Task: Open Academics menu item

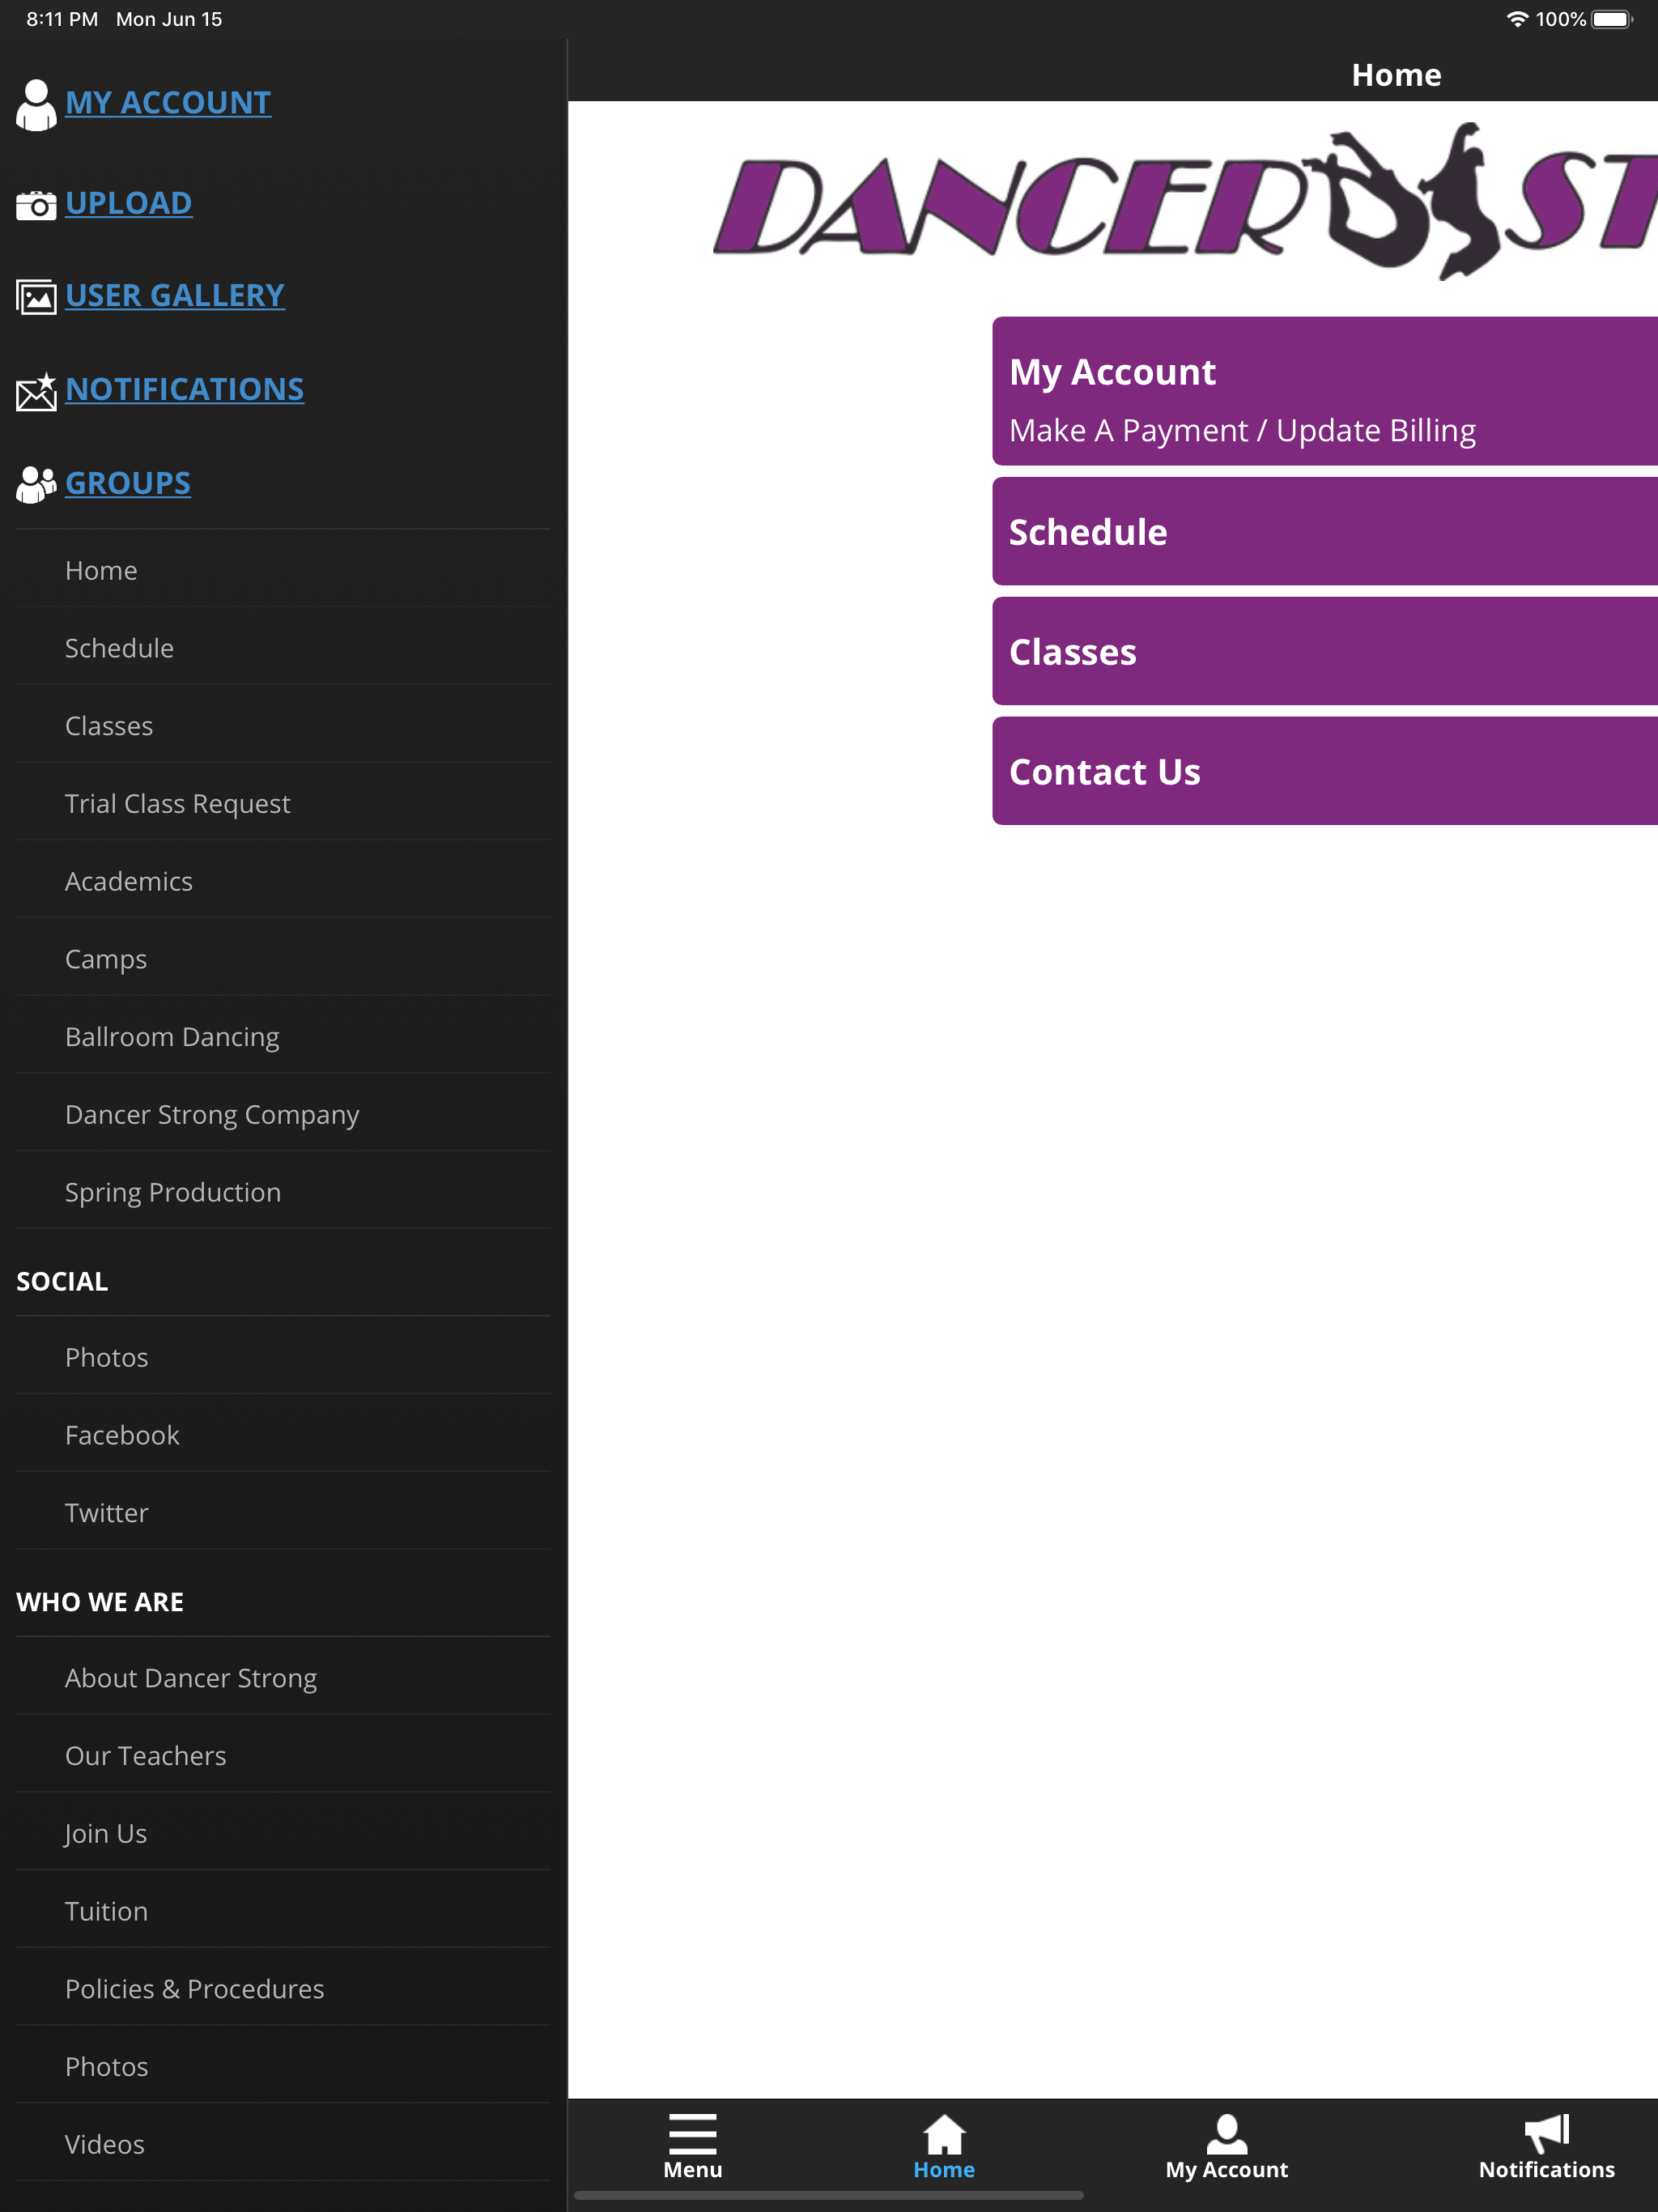Action: (x=283, y=881)
